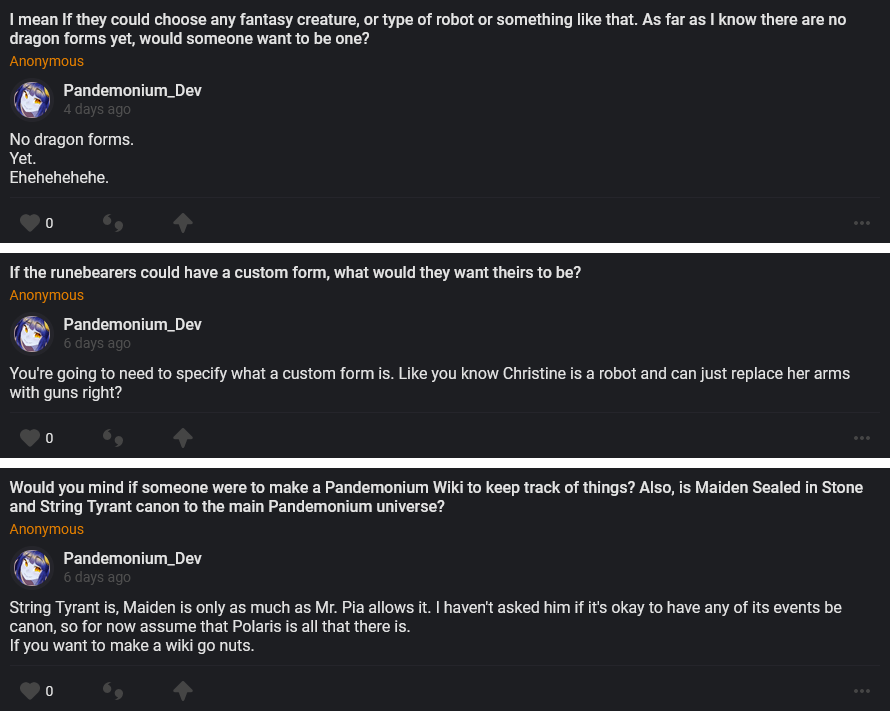Toggle like on String Tyrant wiki answer

pos(30,690)
